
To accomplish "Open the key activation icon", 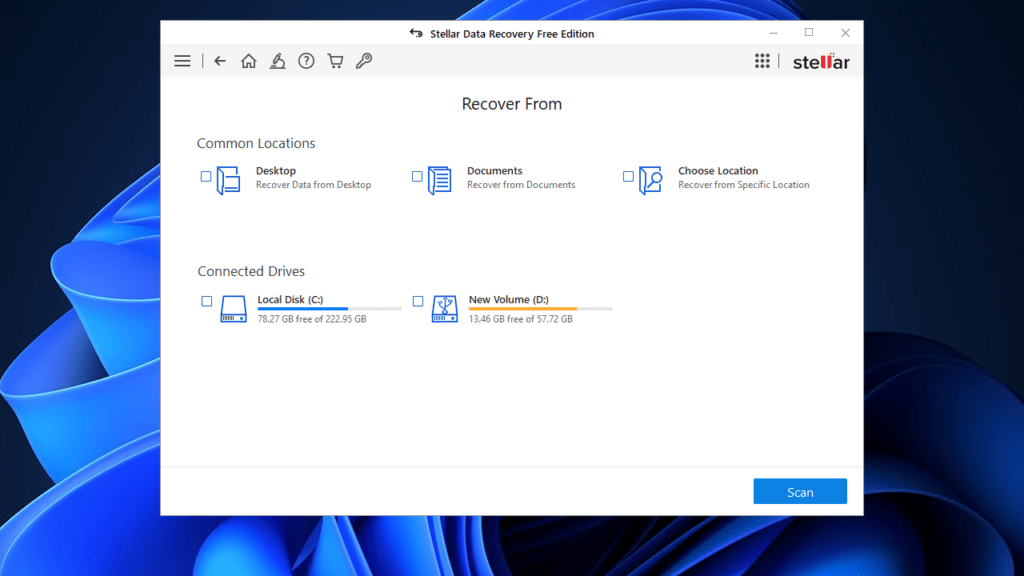I will point(364,61).
